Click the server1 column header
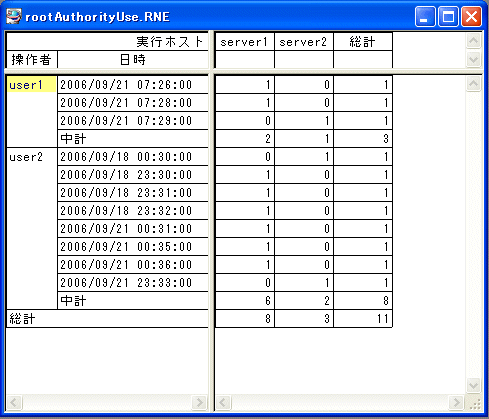Screen dimensions: 489x419 [245, 42]
